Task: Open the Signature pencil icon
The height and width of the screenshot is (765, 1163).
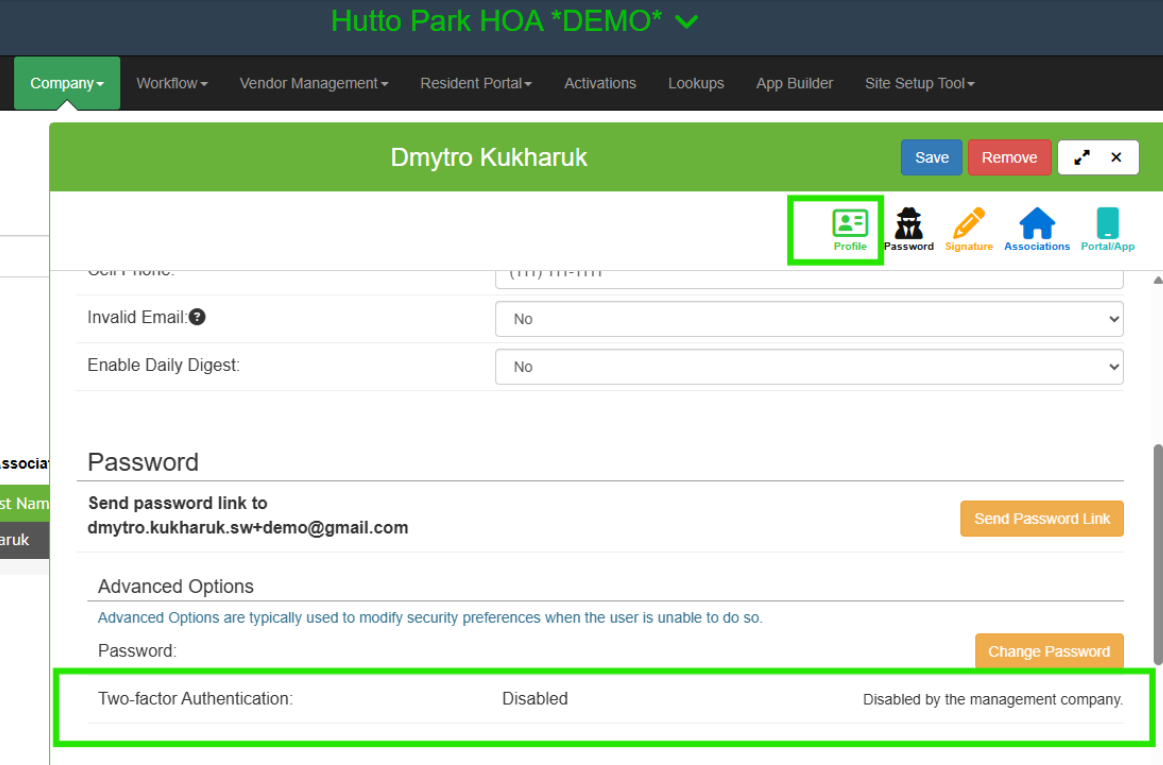Action: [968, 229]
